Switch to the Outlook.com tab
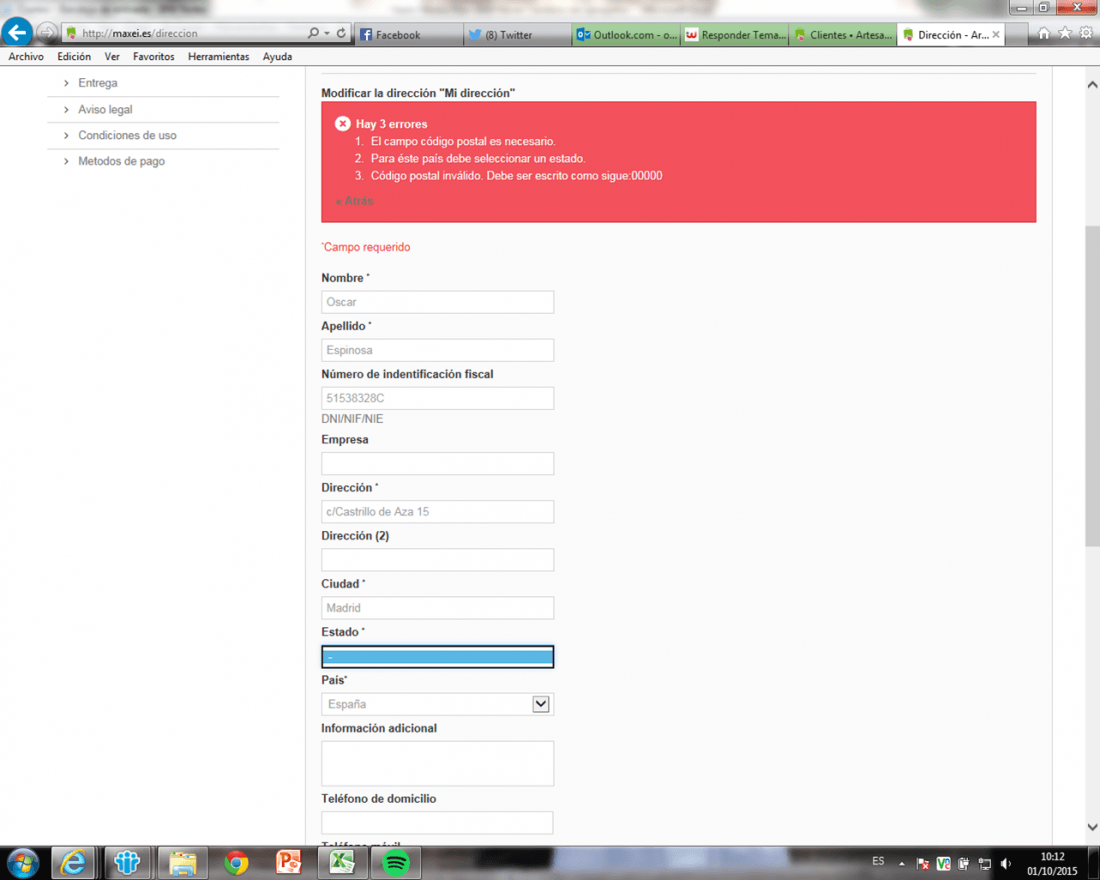Viewport: 1100px width, 880px height. click(626, 34)
